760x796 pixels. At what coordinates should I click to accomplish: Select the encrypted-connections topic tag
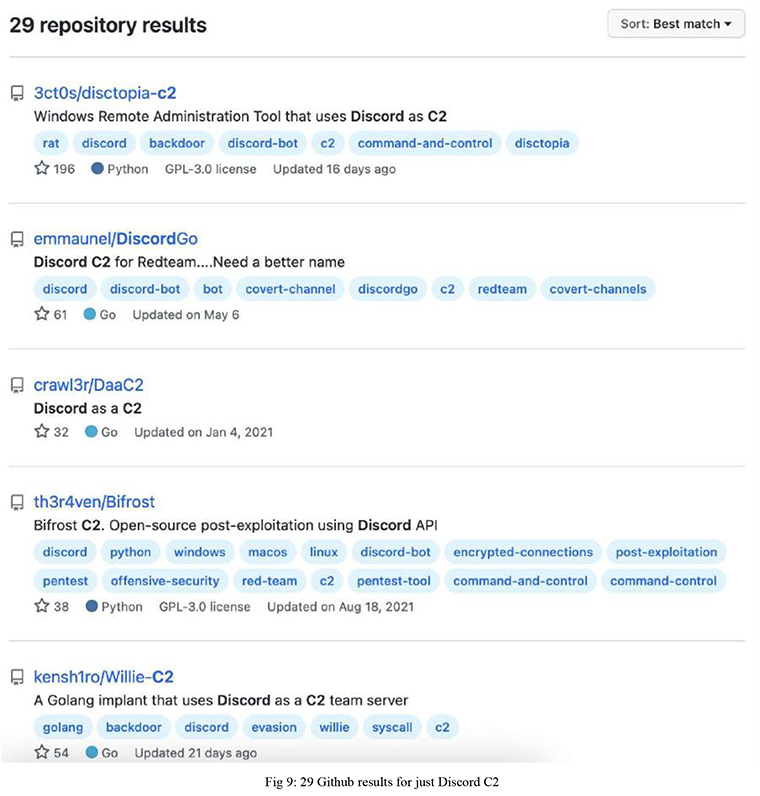(523, 552)
